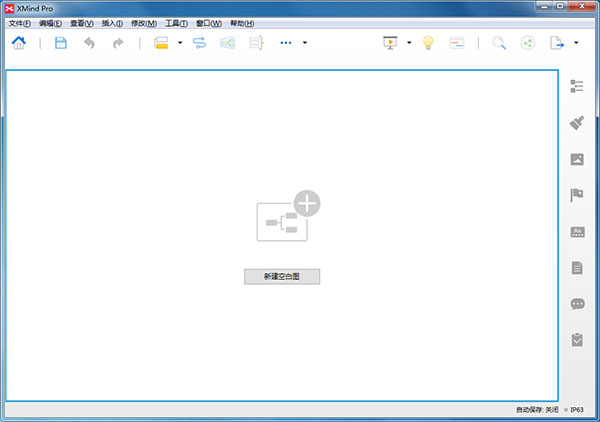Screen dimensions: 600x422
Task: Expand the Export dropdown arrow
Action: point(578,43)
